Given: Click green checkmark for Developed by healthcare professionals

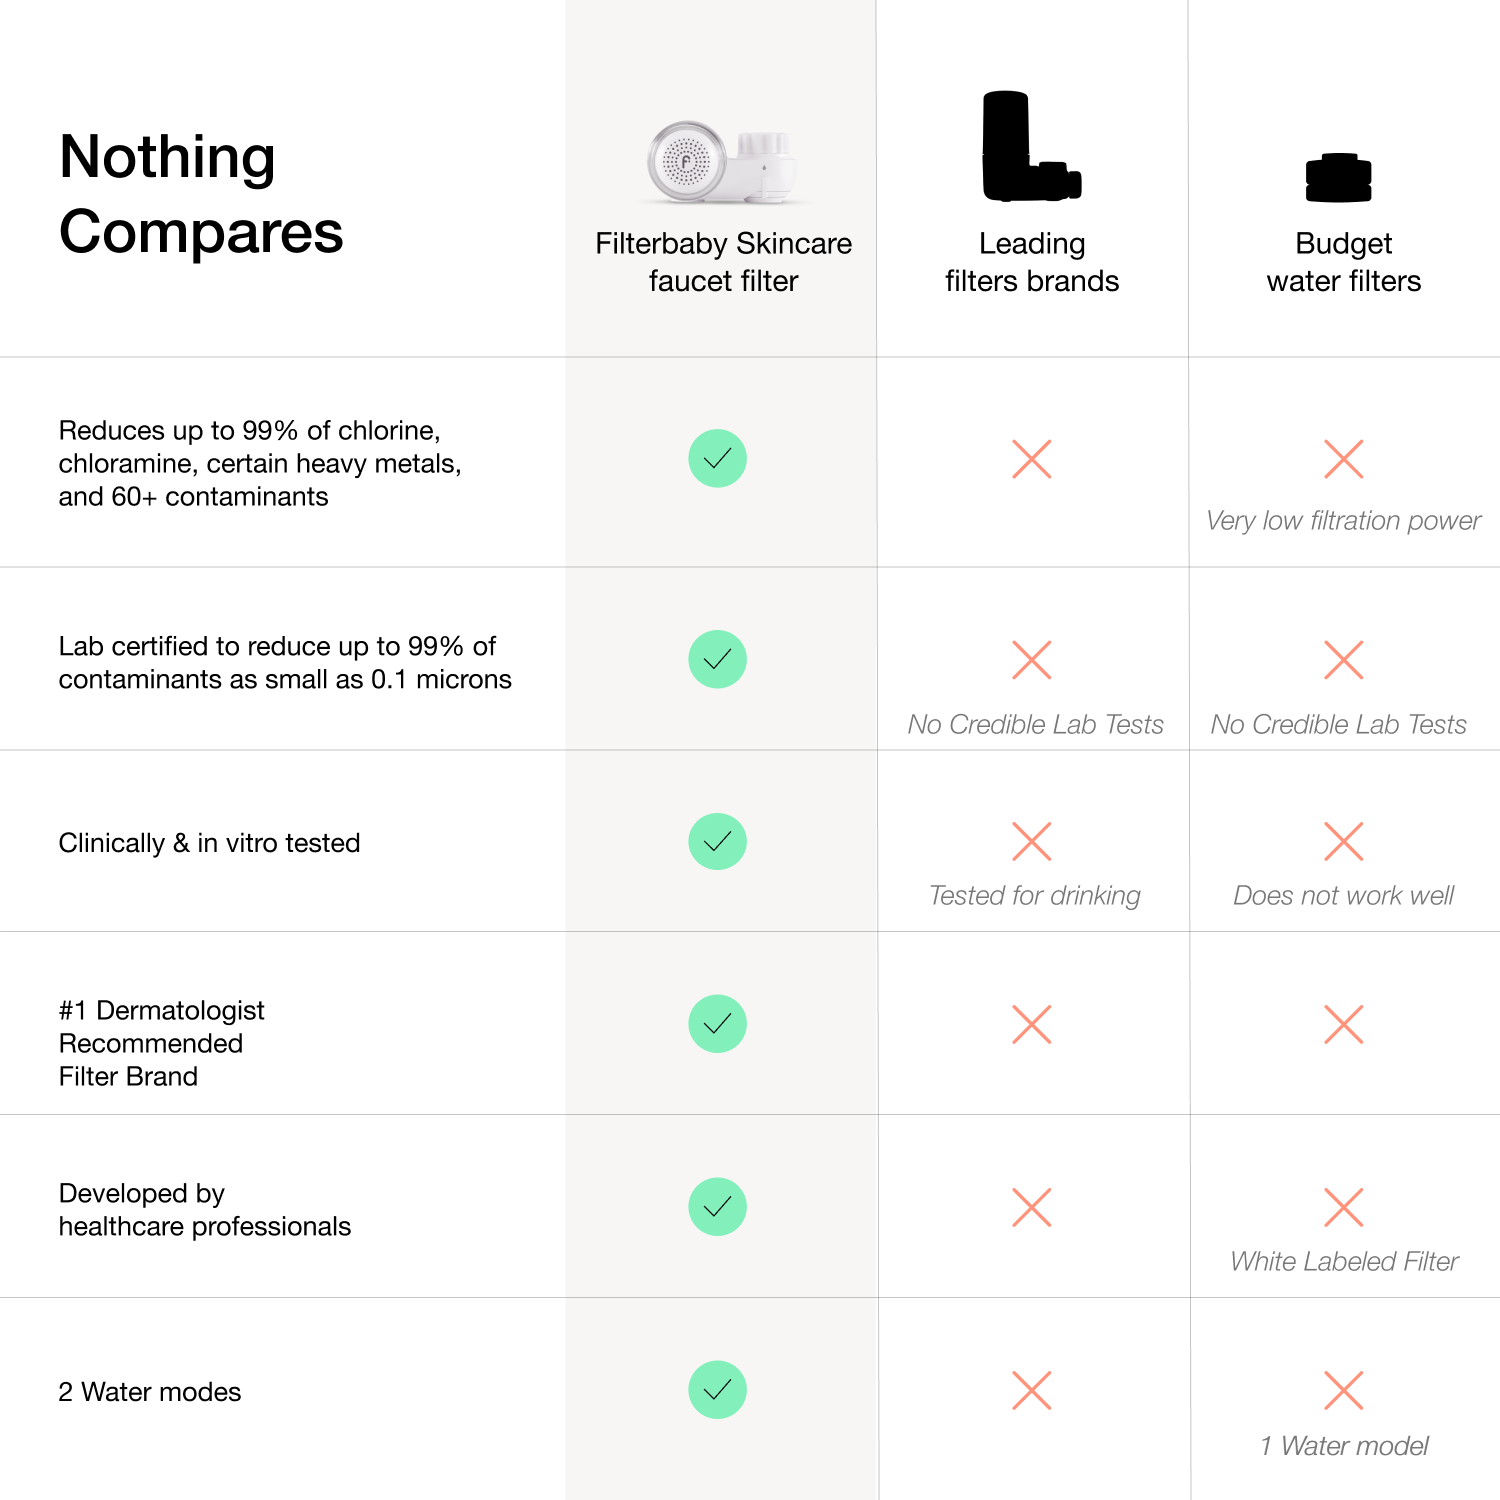Looking at the screenshot, I should pyautogui.click(x=718, y=1207).
